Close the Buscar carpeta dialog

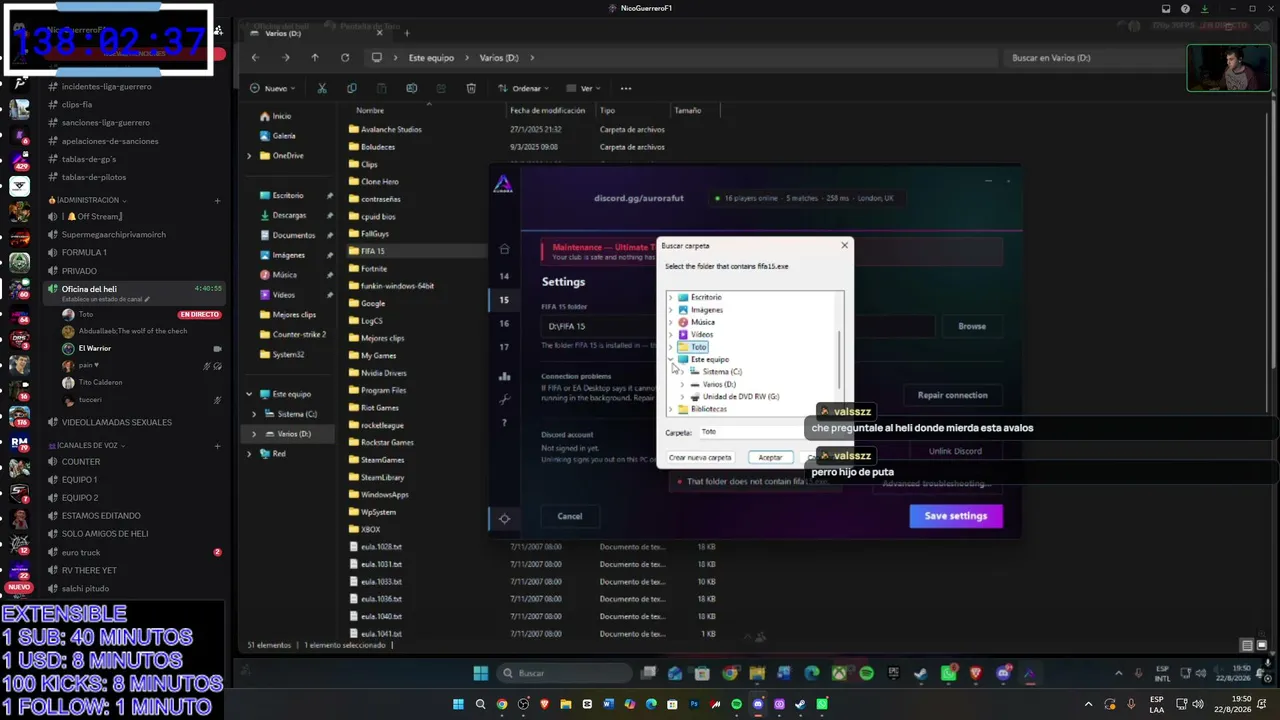coord(844,245)
